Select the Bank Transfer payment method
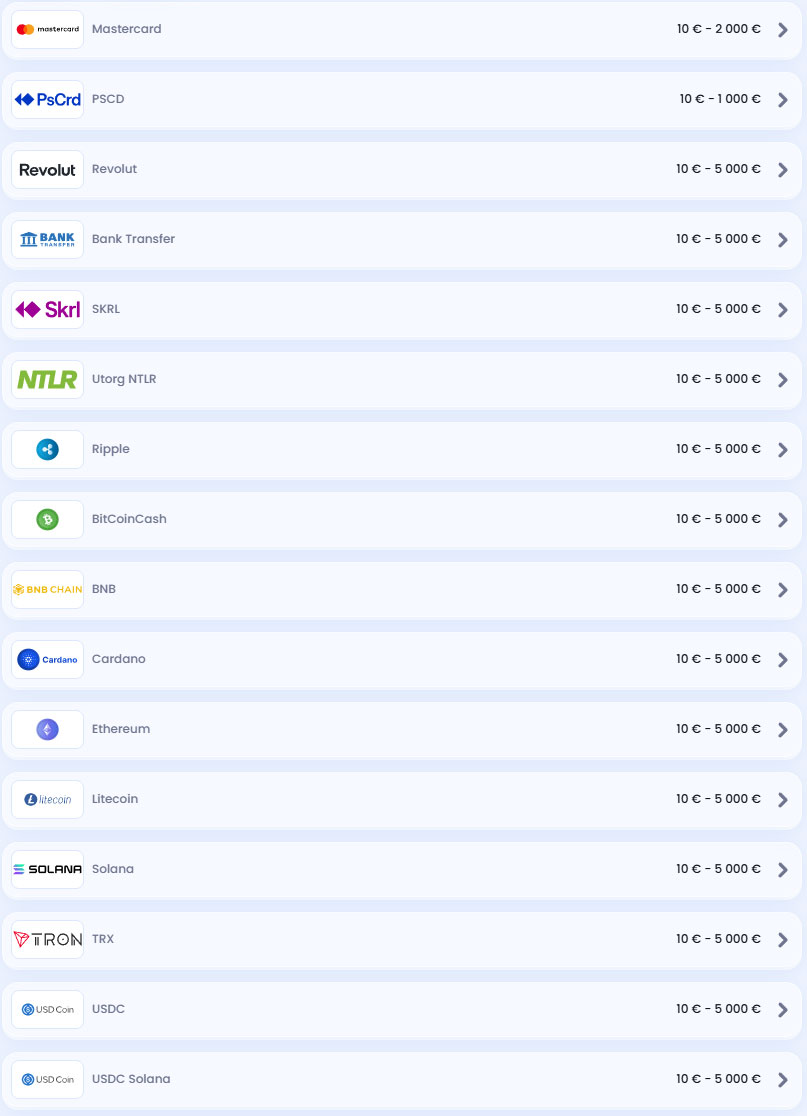This screenshot has height=1116, width=807. click(x=400, y=239)
